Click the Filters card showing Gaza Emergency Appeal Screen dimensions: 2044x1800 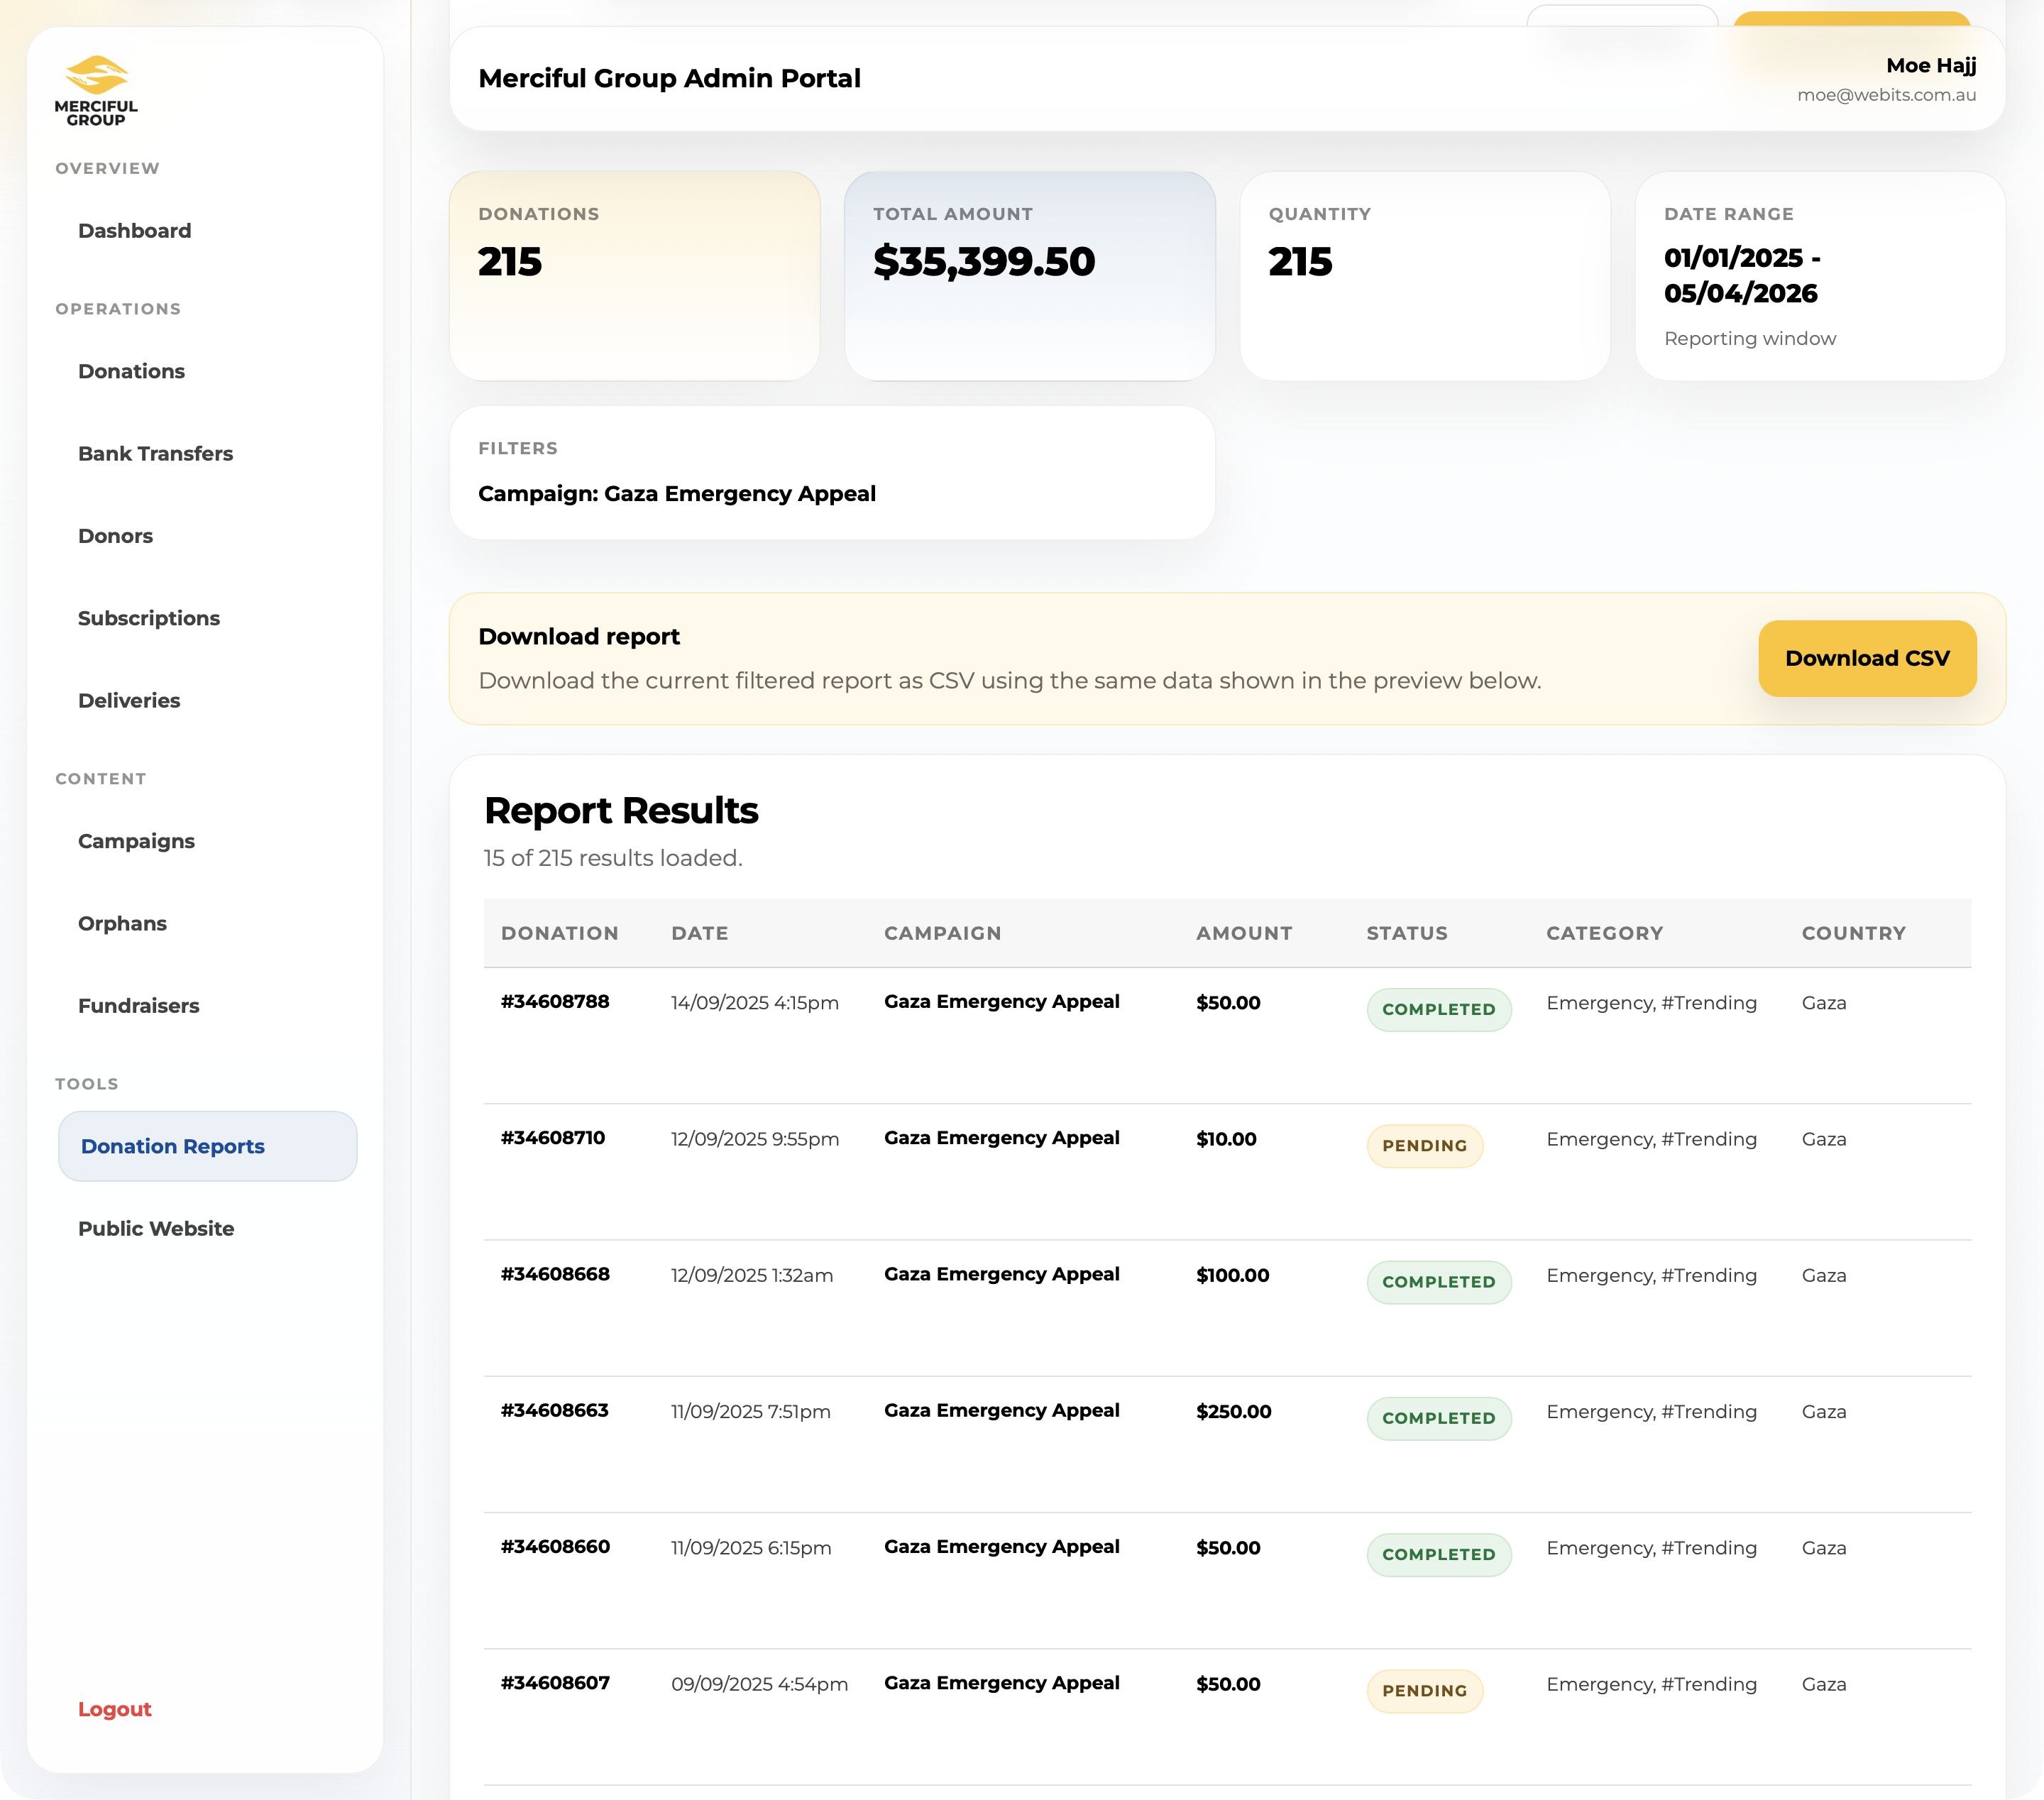coord(832,473)
